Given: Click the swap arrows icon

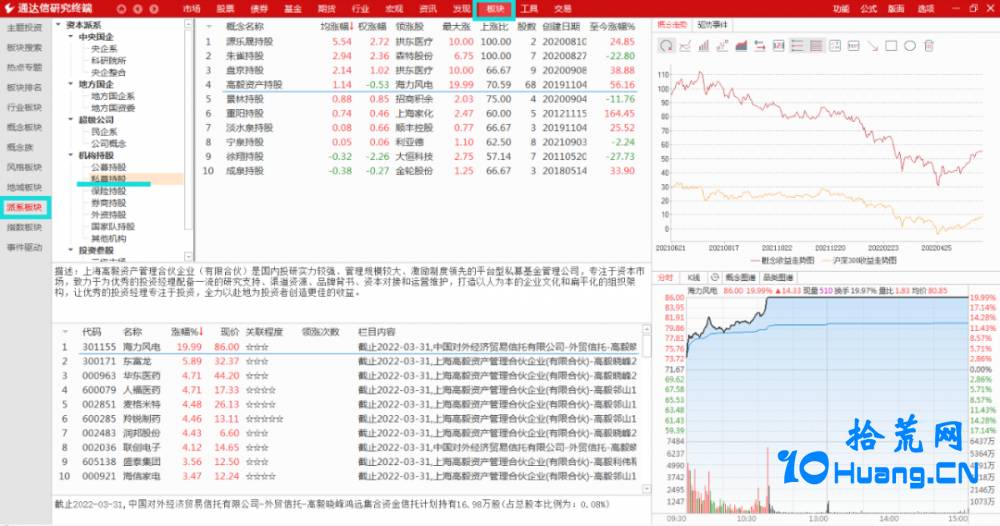Looking at the screenshot, I should click(x=760, y=46).
